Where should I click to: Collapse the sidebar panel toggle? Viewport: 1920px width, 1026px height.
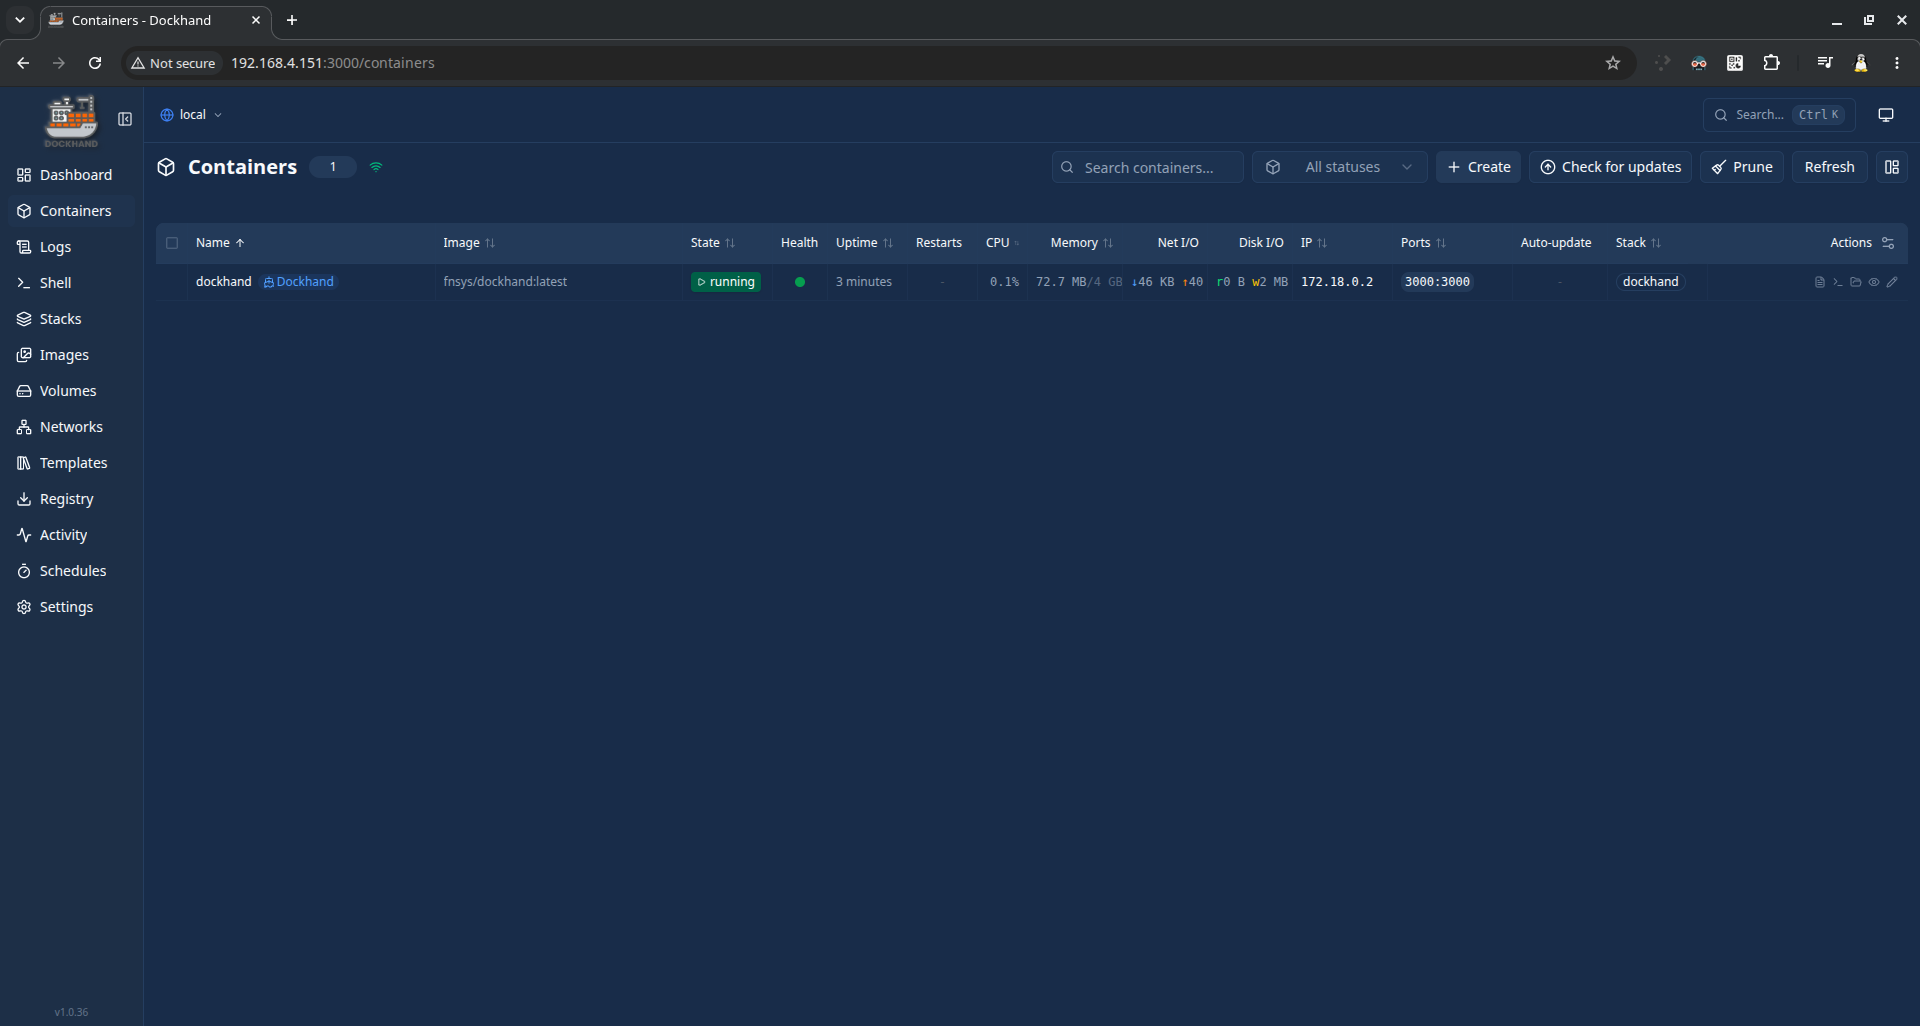click(125, 119)
